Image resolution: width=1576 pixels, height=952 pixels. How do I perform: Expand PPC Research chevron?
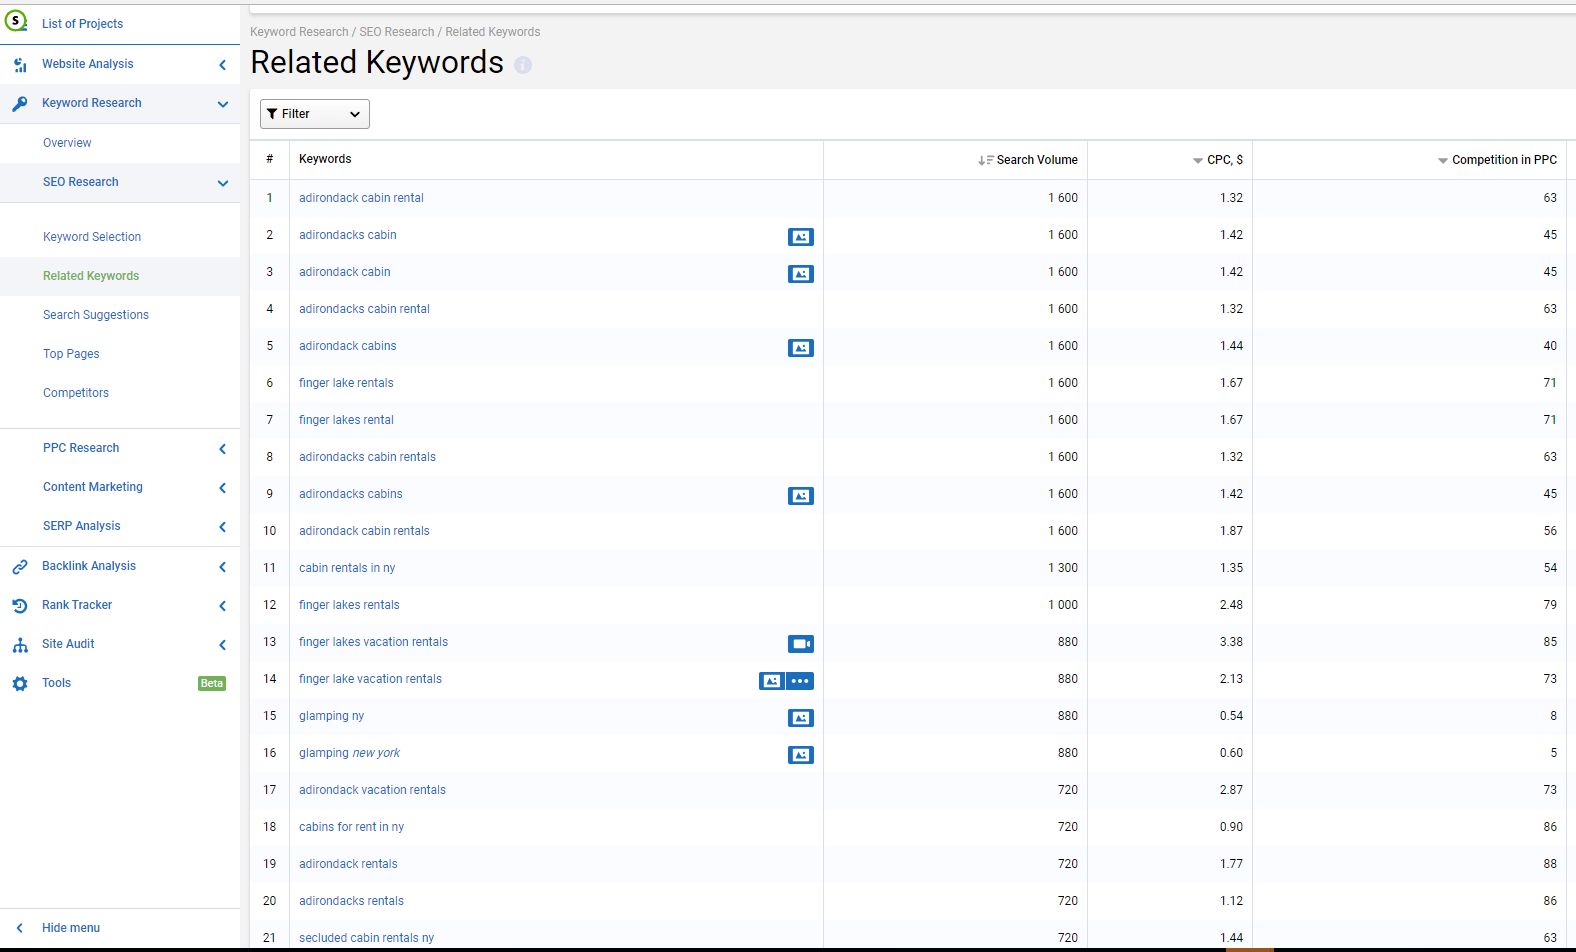(222, 449)
